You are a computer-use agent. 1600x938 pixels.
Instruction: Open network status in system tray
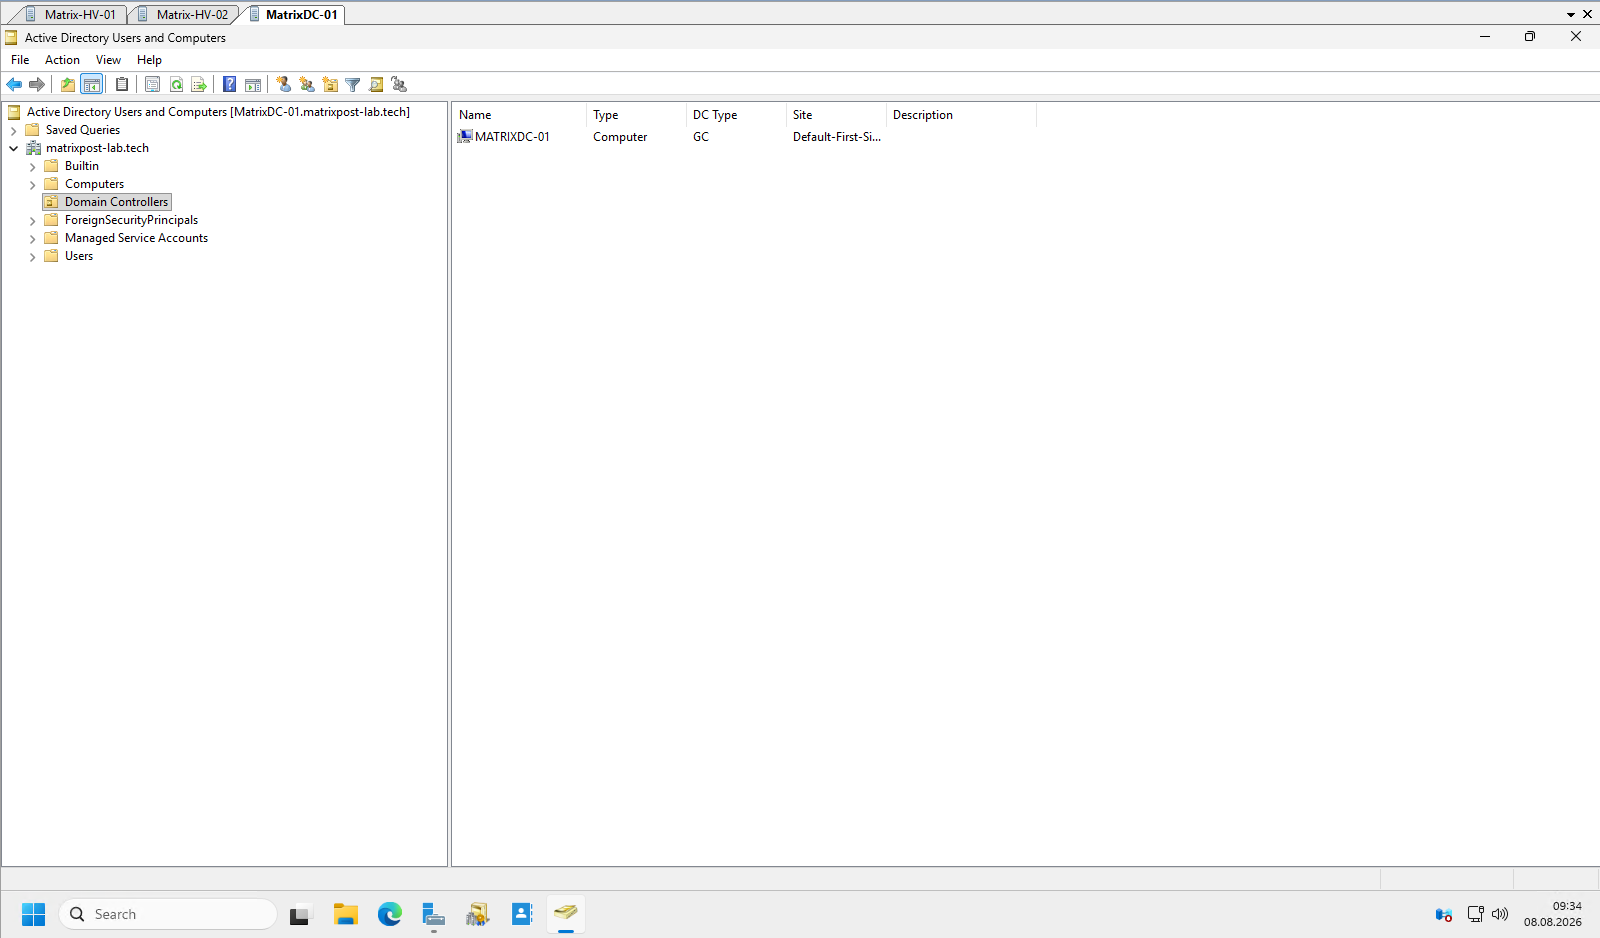pos(1475,914)
